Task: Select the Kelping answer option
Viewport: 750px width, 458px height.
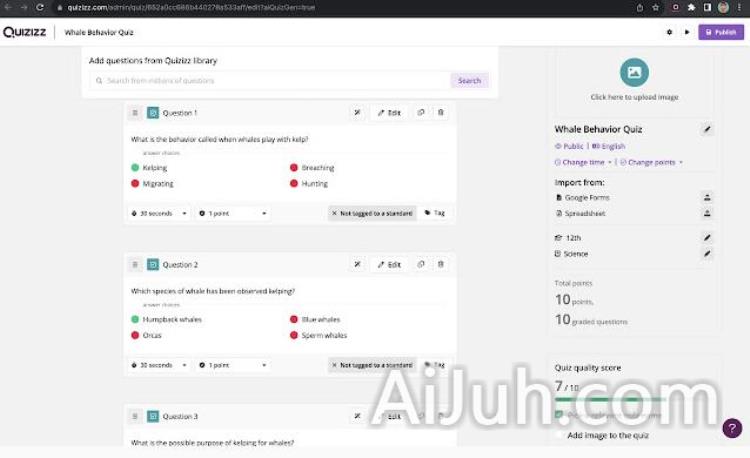Action: click(x=155, y=168)
